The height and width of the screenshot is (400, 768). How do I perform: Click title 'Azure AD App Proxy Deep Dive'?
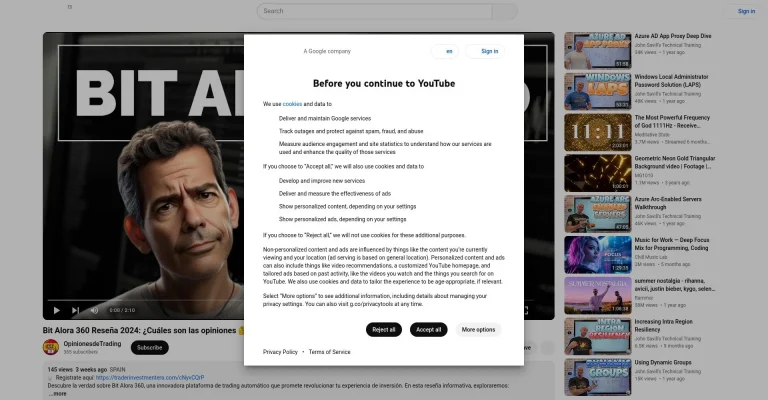(672, 36)
